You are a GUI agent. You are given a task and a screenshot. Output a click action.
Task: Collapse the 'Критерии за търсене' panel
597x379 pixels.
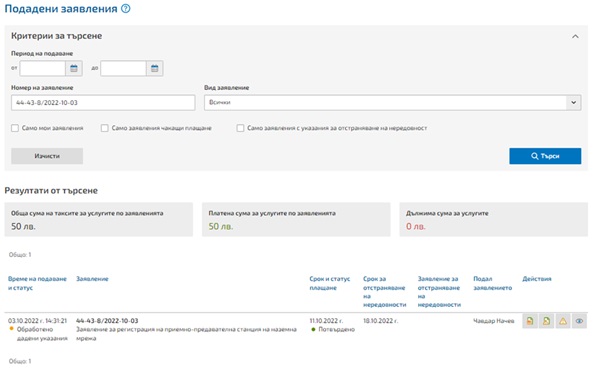click(575, 37)
